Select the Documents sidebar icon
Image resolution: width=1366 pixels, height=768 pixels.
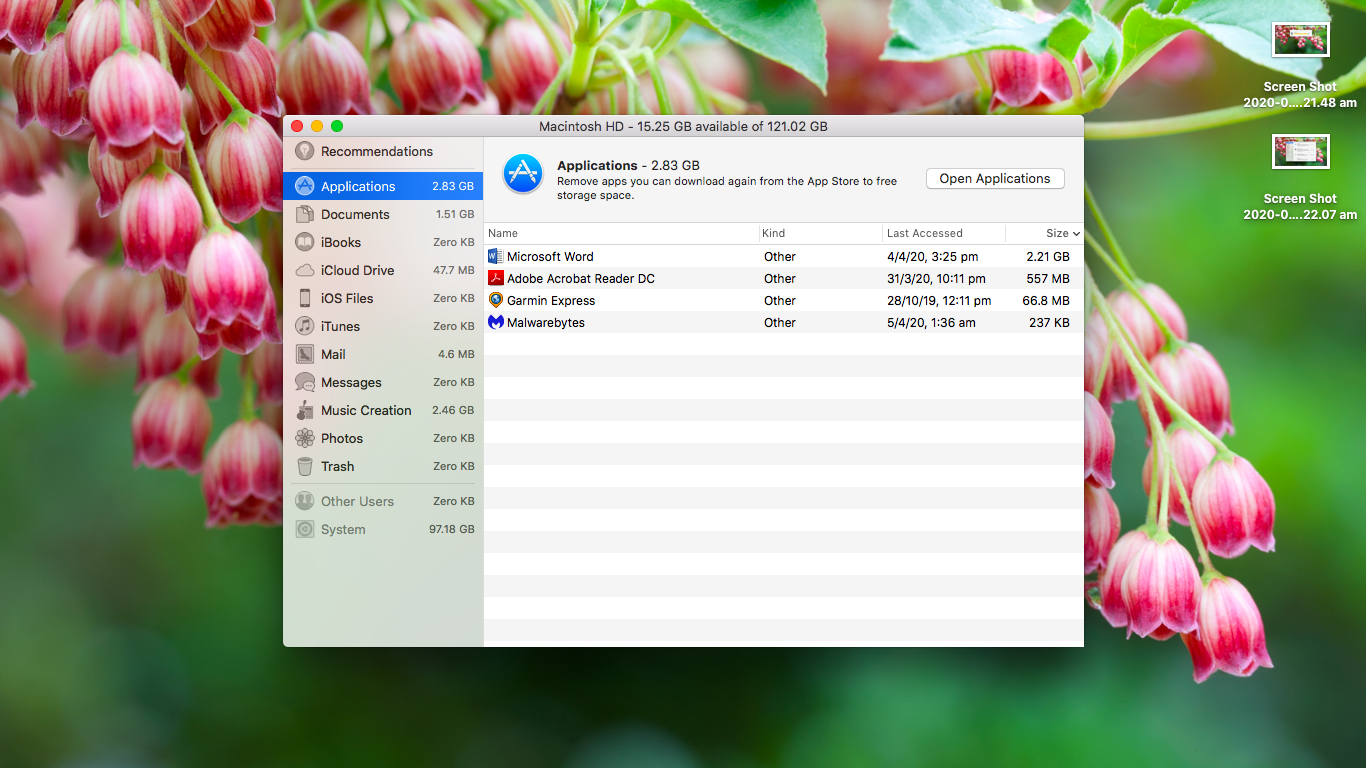coord(305,214)
